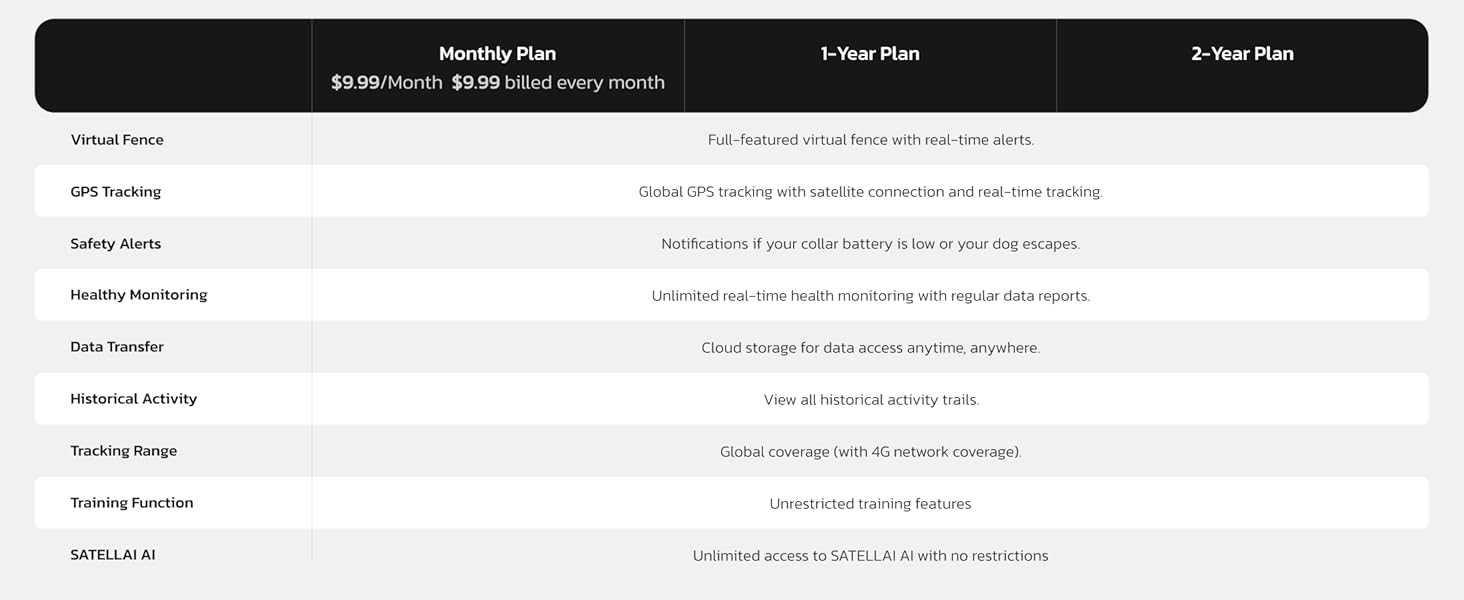The width and height of the screenshot is (1464, 600).
Task: Click the Global GPS tracking description text
Action: point(870,192)
